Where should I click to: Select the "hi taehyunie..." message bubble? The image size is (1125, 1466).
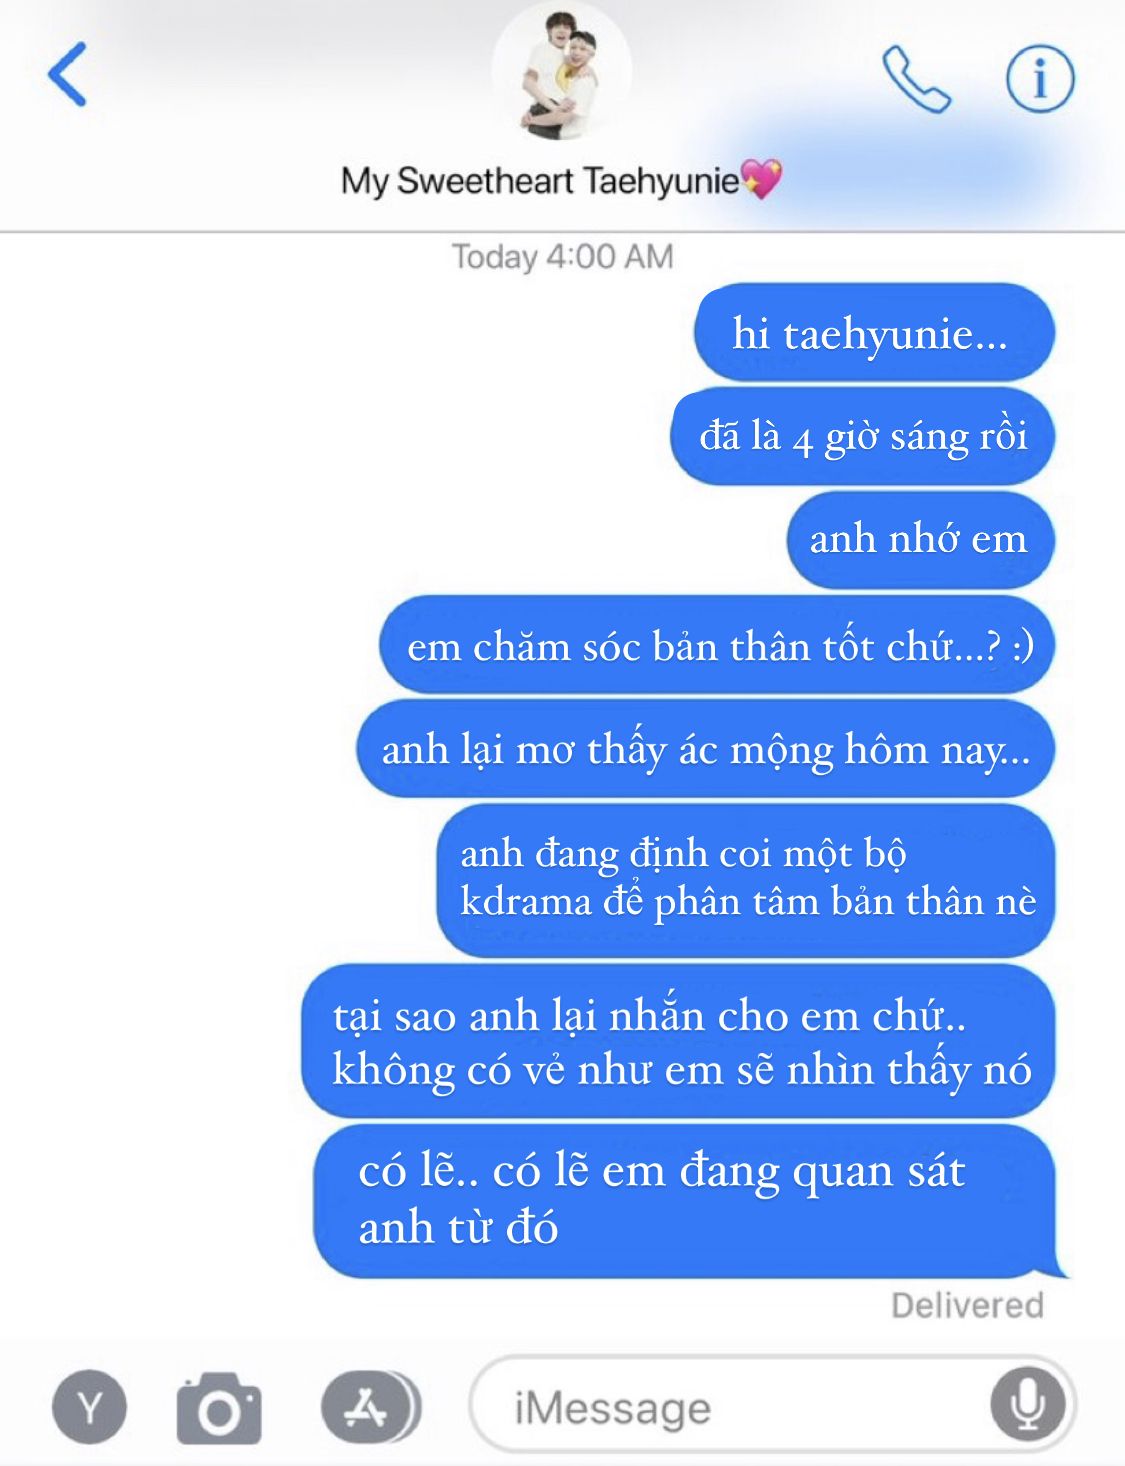874,333
